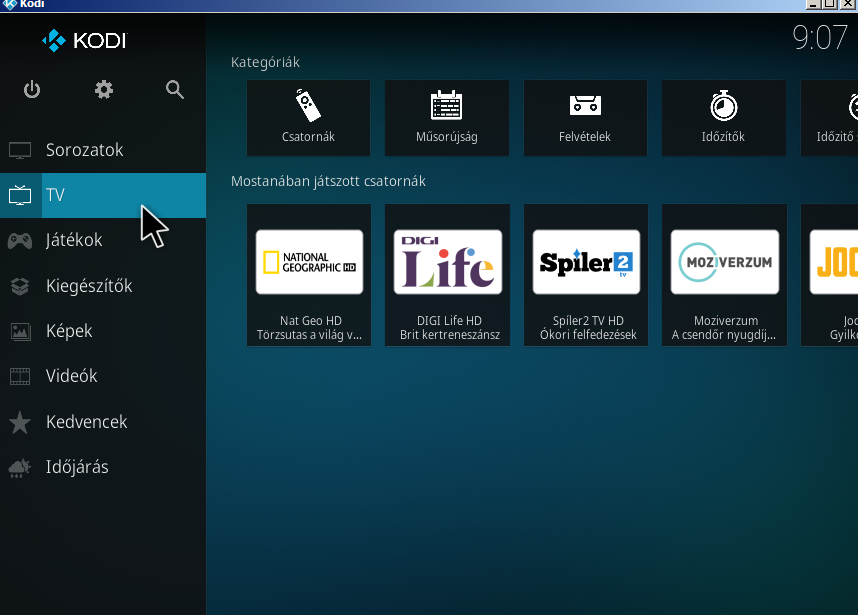Click the Időjárás cloud icon
Image resolution: width=858 pixels, height=615 pixels.
click(20, 467)
